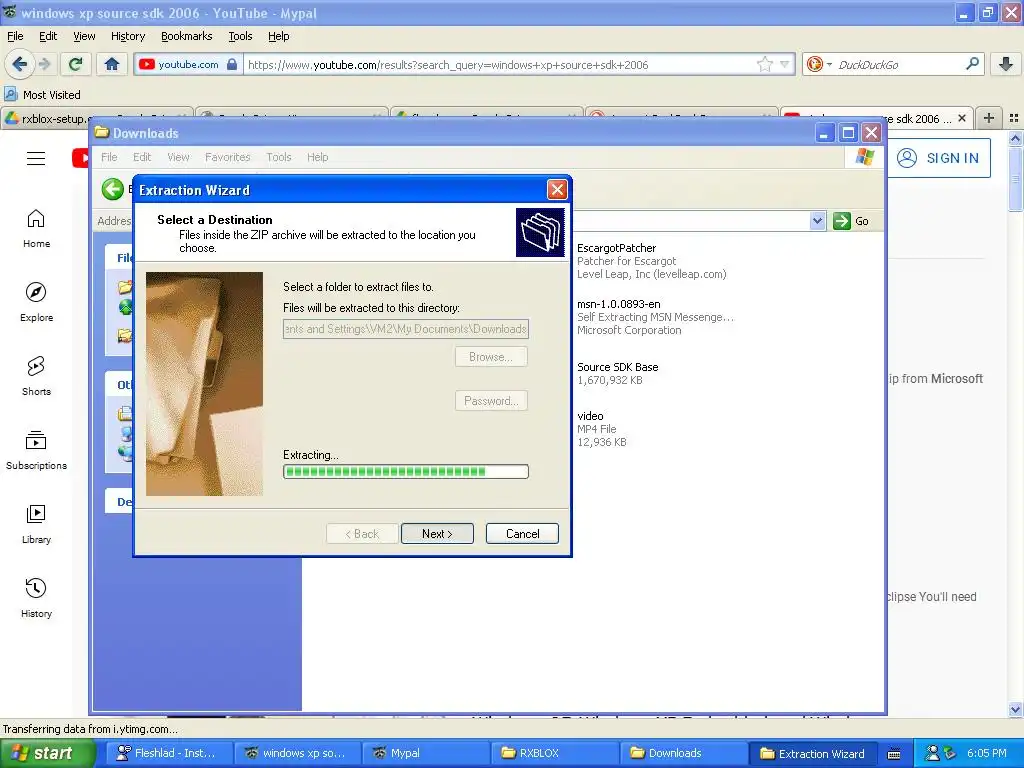Open the Most Visited bookmarks folder

pyautogui.click(x=42, y=95)
